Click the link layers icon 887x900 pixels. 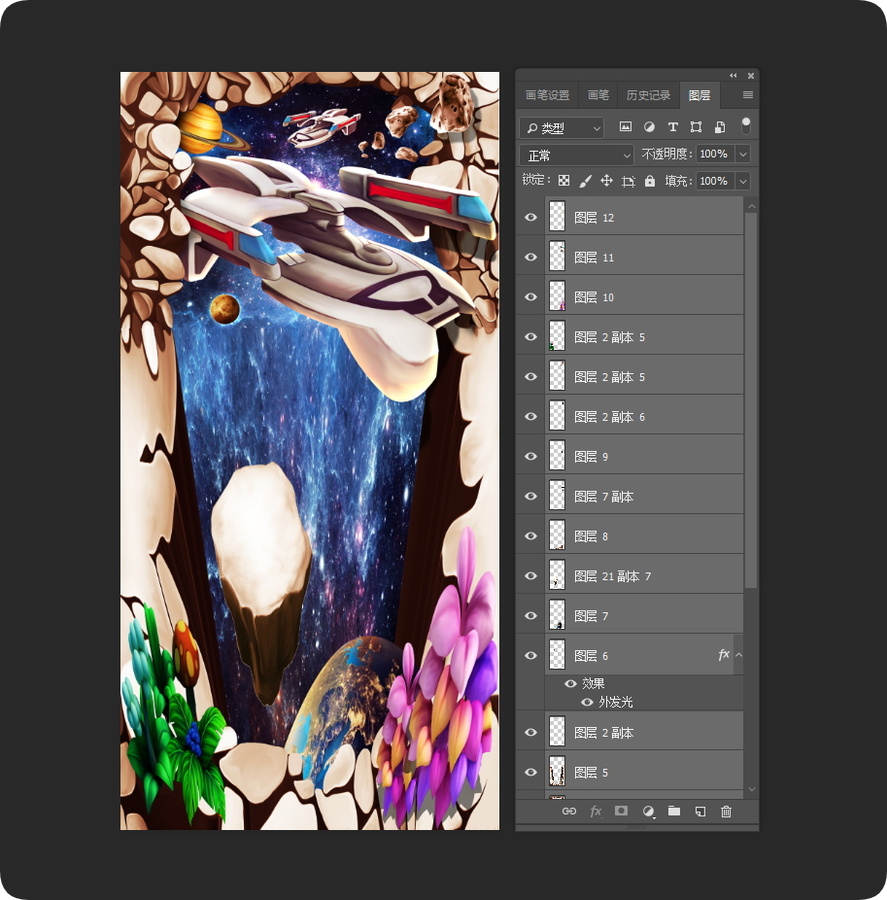click(568, 811)
